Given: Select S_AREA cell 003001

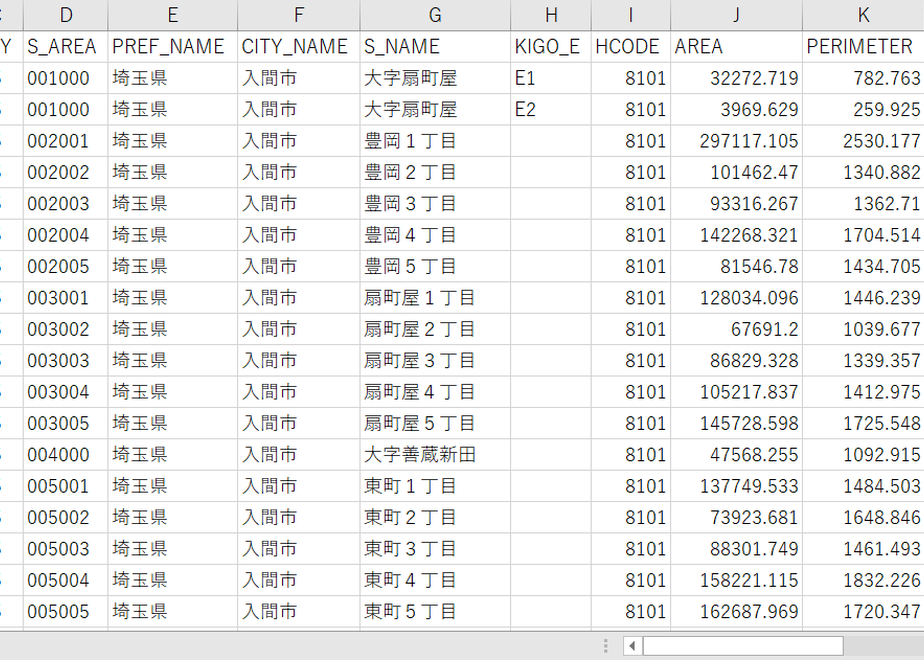Looking at the screenshot, I should coord(65,298).
